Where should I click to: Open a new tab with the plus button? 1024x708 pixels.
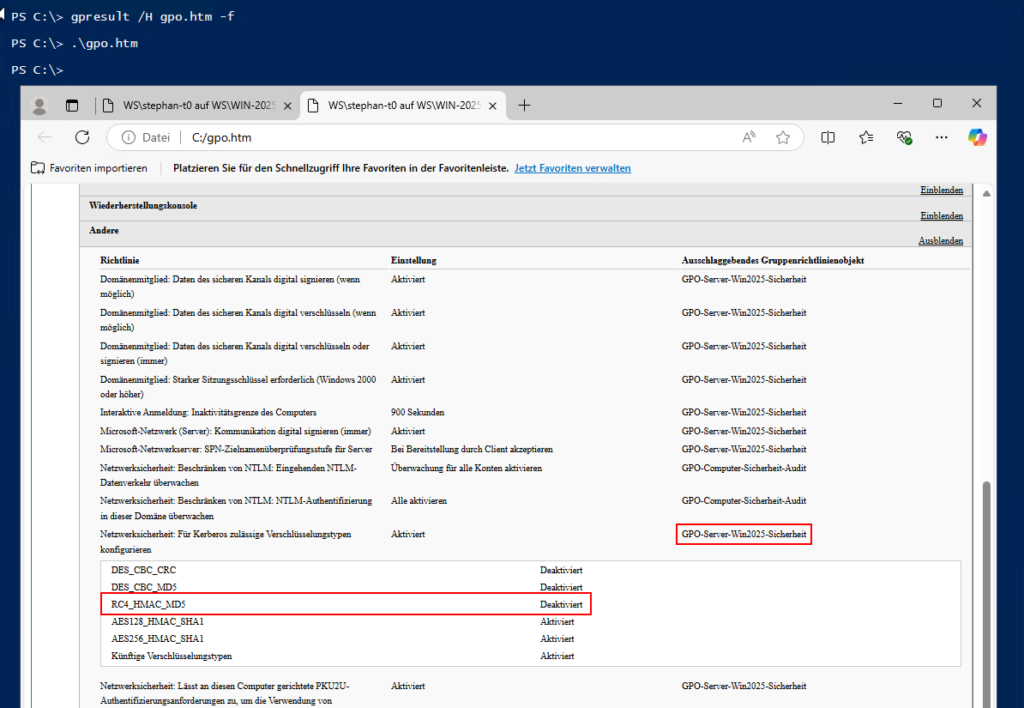(x=524, y=104)
